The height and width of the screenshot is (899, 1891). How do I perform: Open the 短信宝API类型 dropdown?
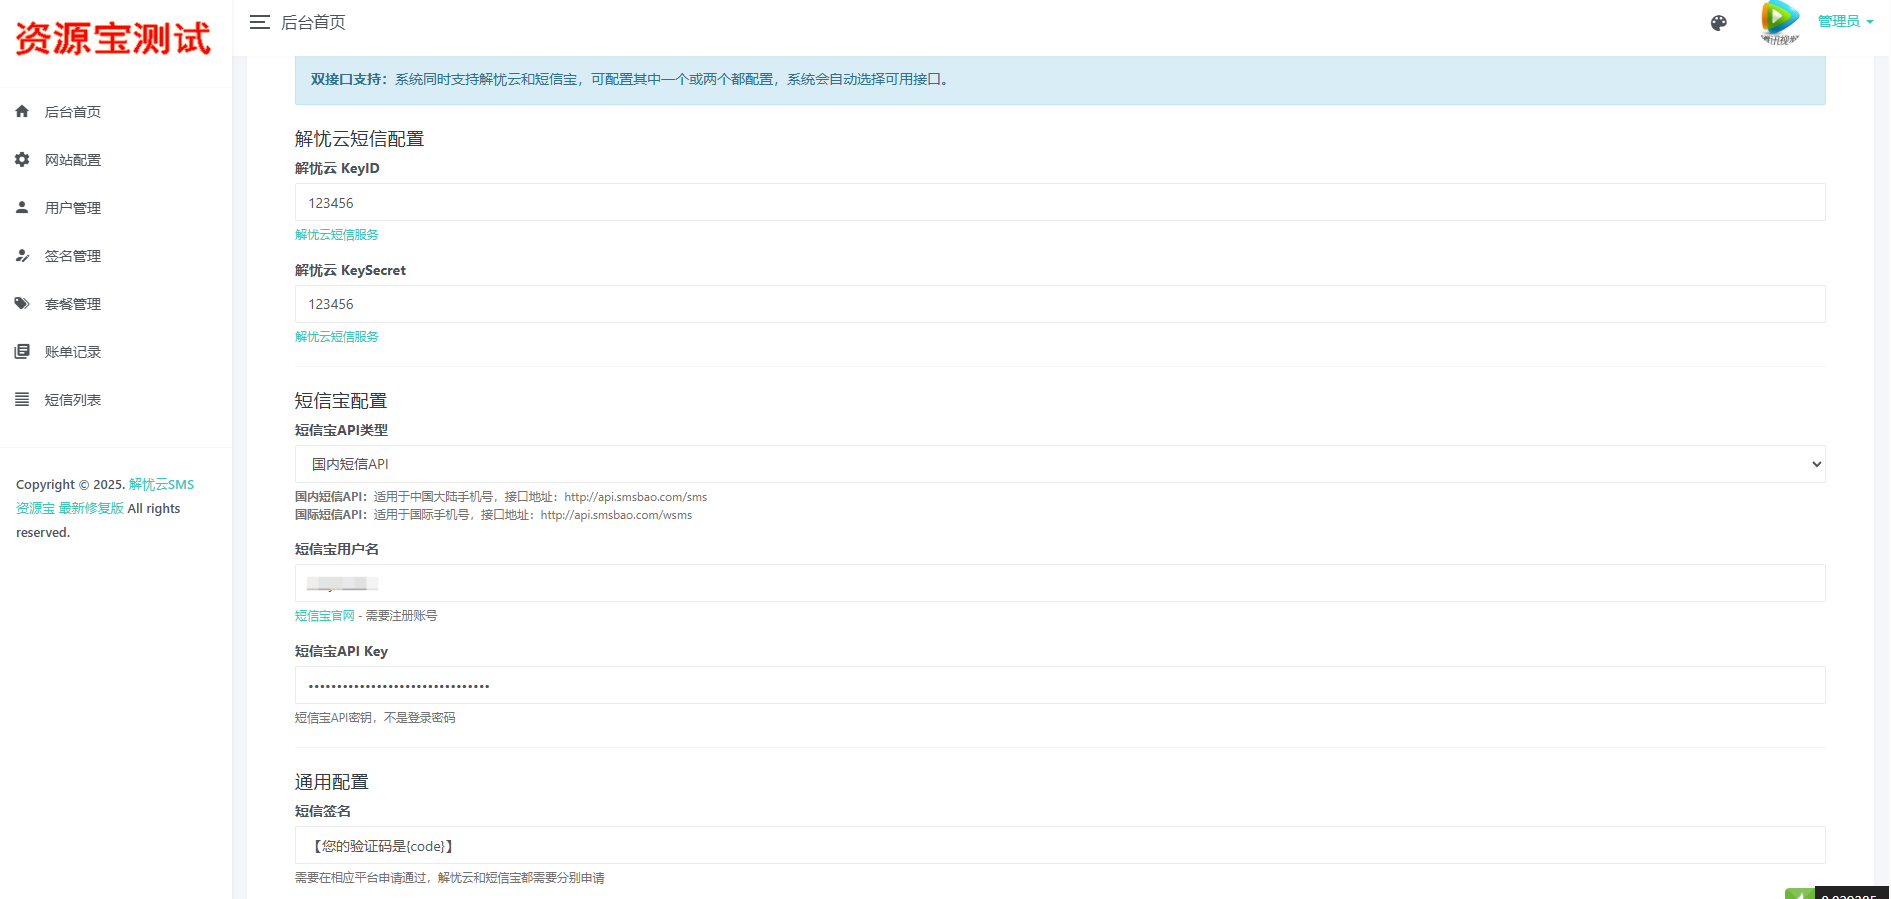click(1060, 464)
